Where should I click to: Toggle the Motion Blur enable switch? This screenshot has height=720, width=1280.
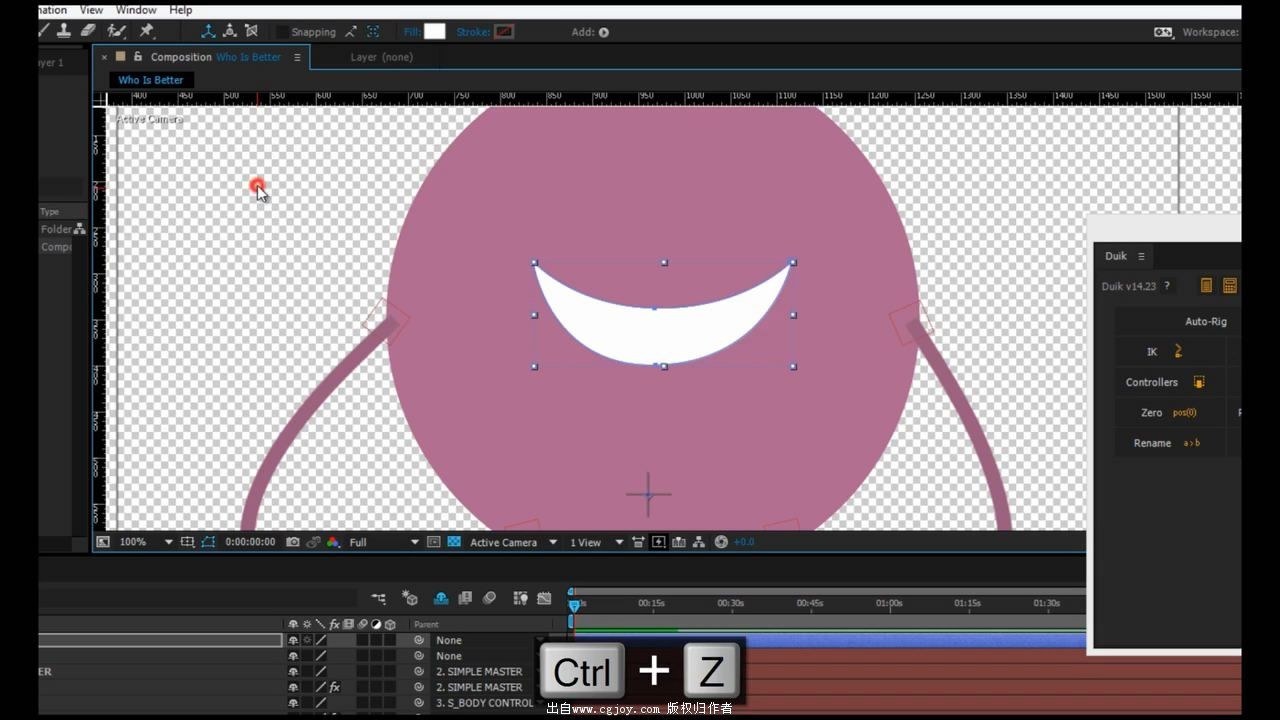489,598
